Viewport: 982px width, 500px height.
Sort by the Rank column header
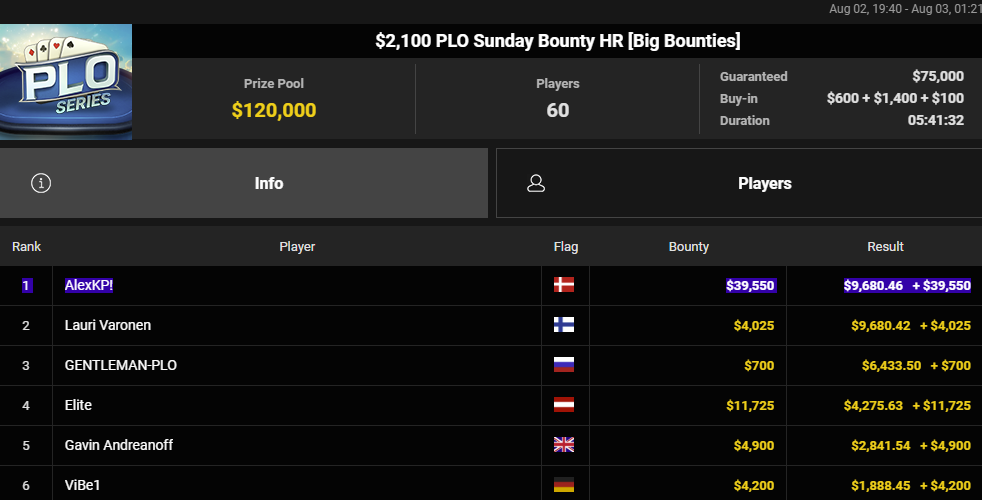pos(26,247)
